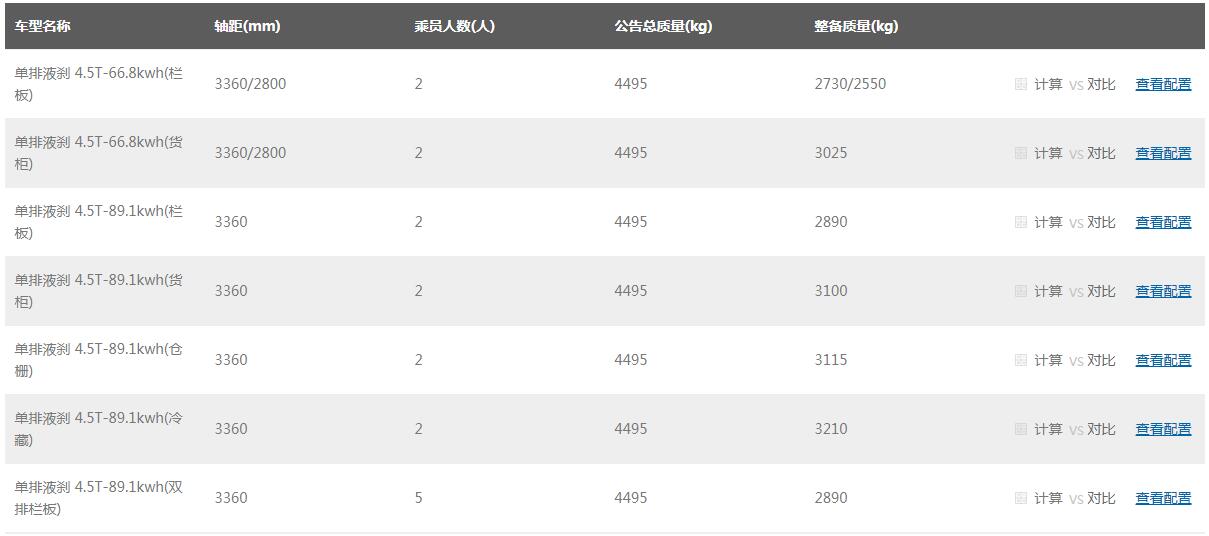Click the 整备质量(kg) column header
The width and height of the screenshot is (1209, 536).
[856, 26]
